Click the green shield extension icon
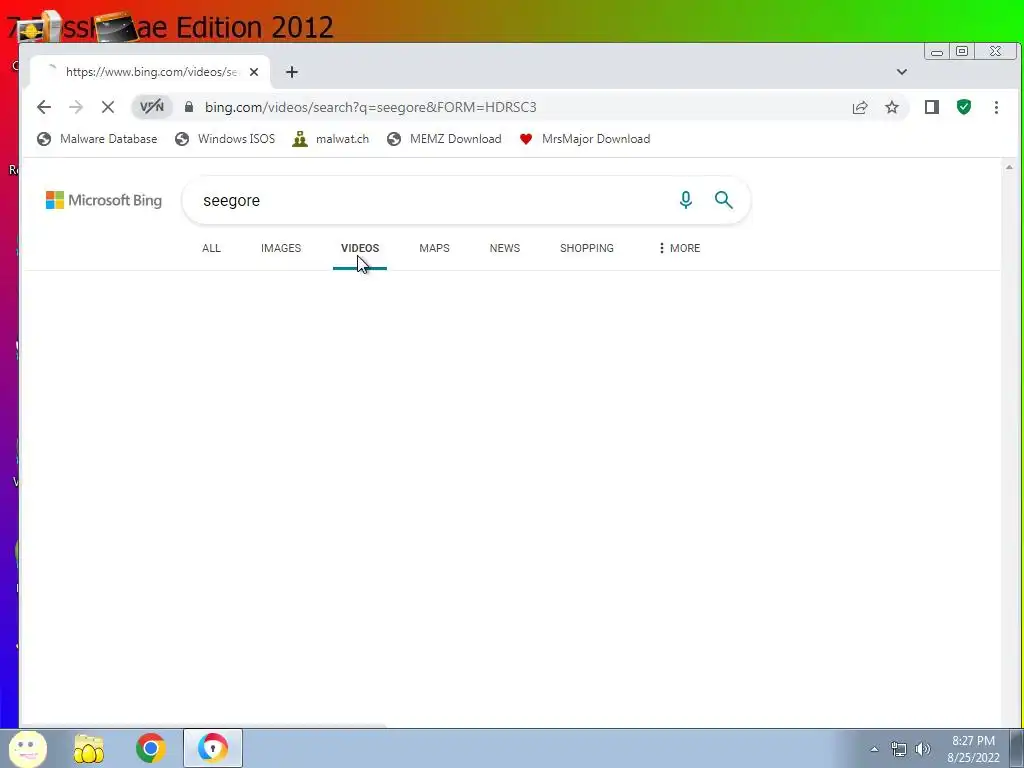Screen dimensions: 1024x768 pos(964,107)
